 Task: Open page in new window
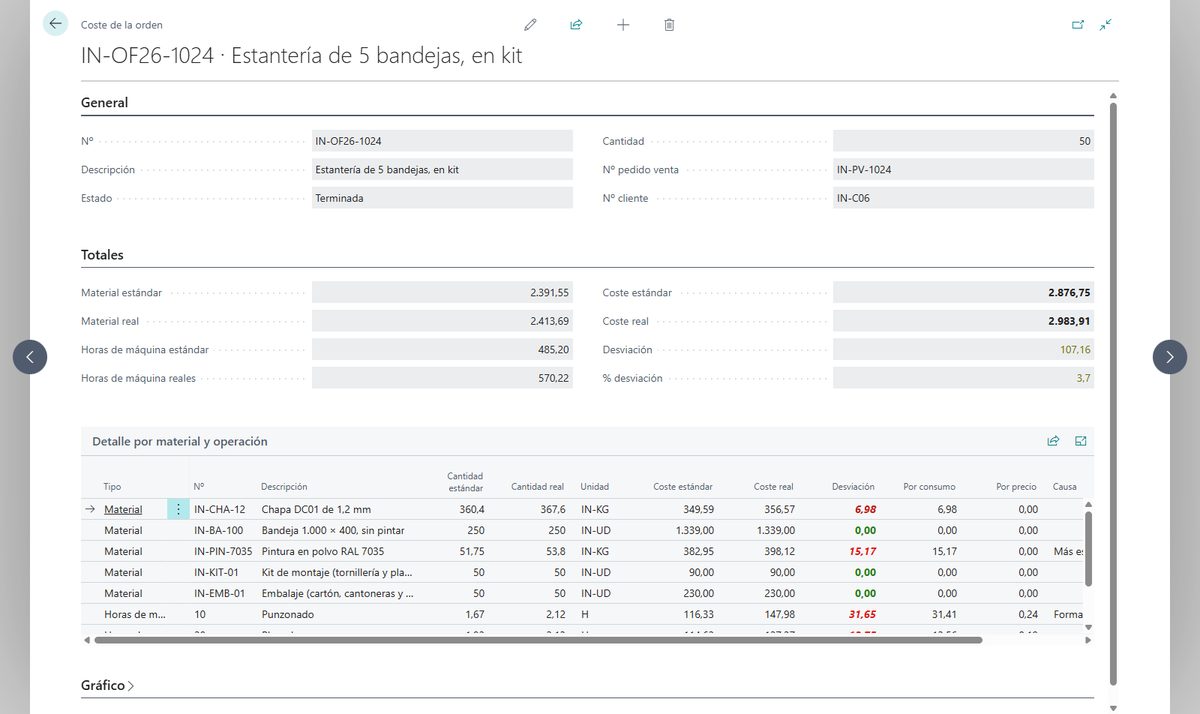(1078, 24)
